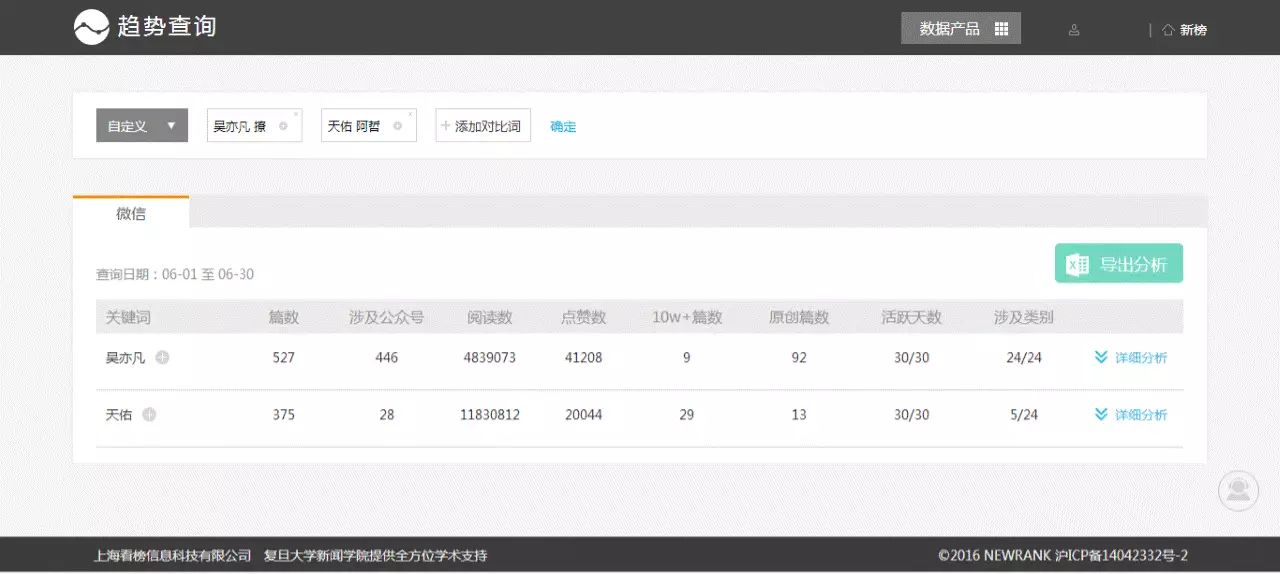Click the 24/24 categories cell
This screenshot has width=1280, height=574.
[x=1024, y=357]
